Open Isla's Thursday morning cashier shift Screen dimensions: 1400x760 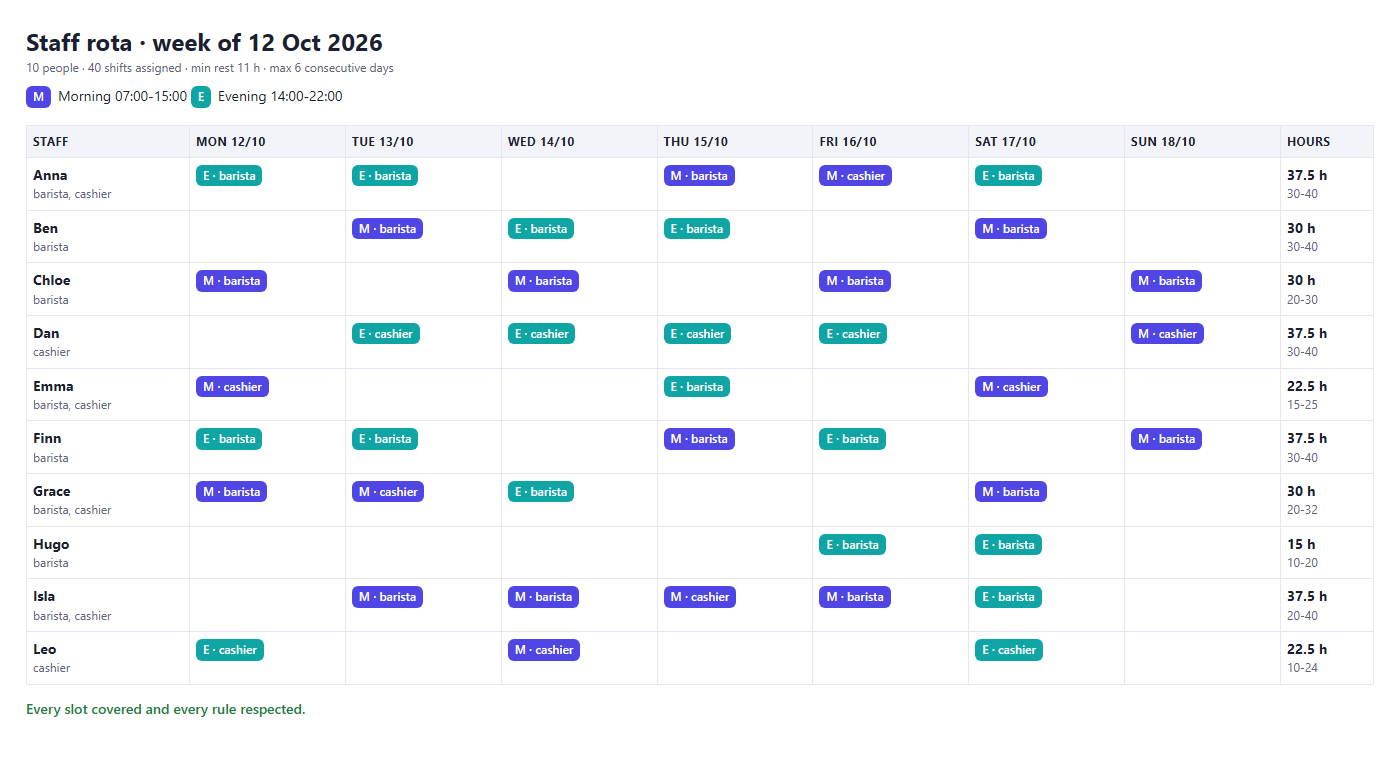pyautogui.click(x=700, y=597)
